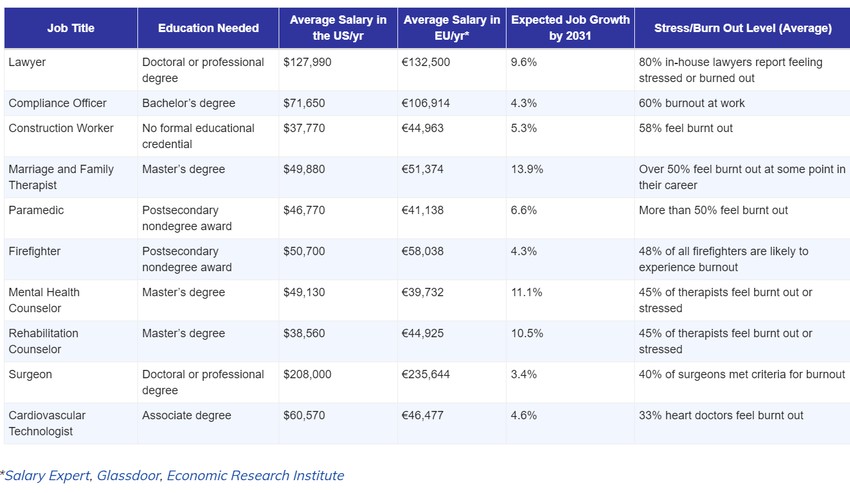The width and height of the screenshot is (850, 493).
Task: Click the Surgeon US salary $208,000
Action: coord(313,374)
